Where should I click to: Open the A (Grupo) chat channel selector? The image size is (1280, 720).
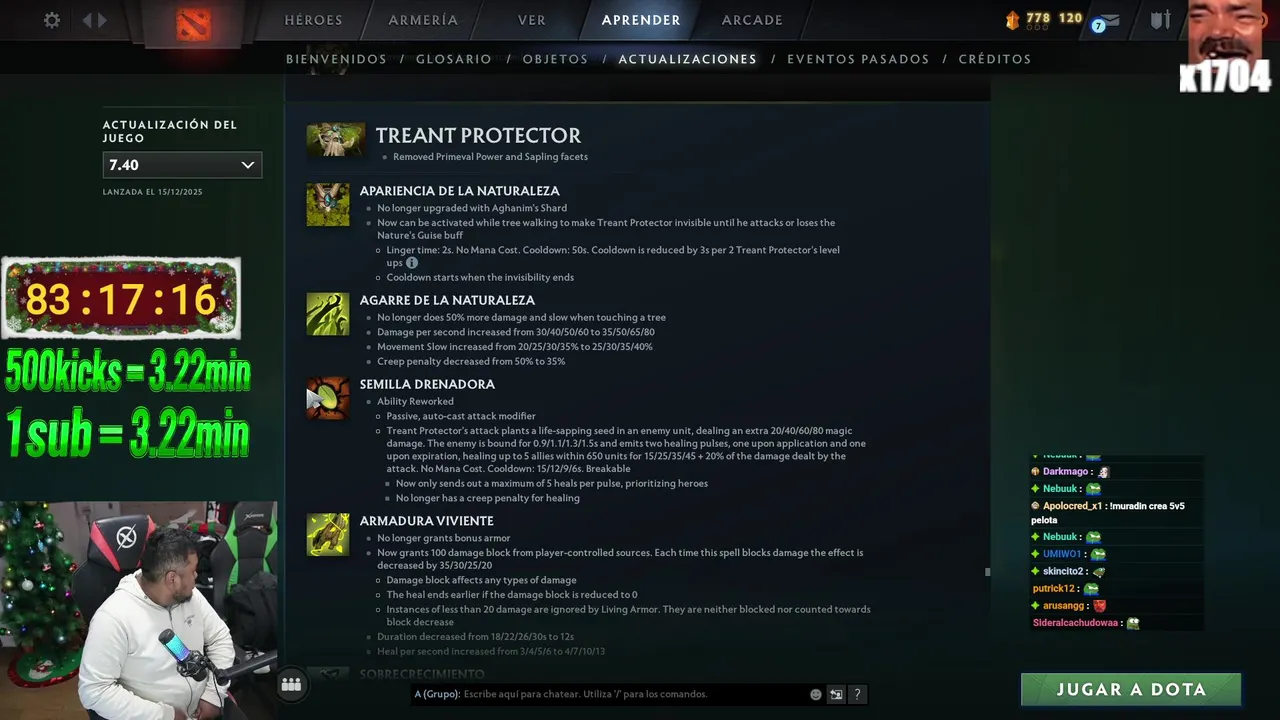[437, 694]
